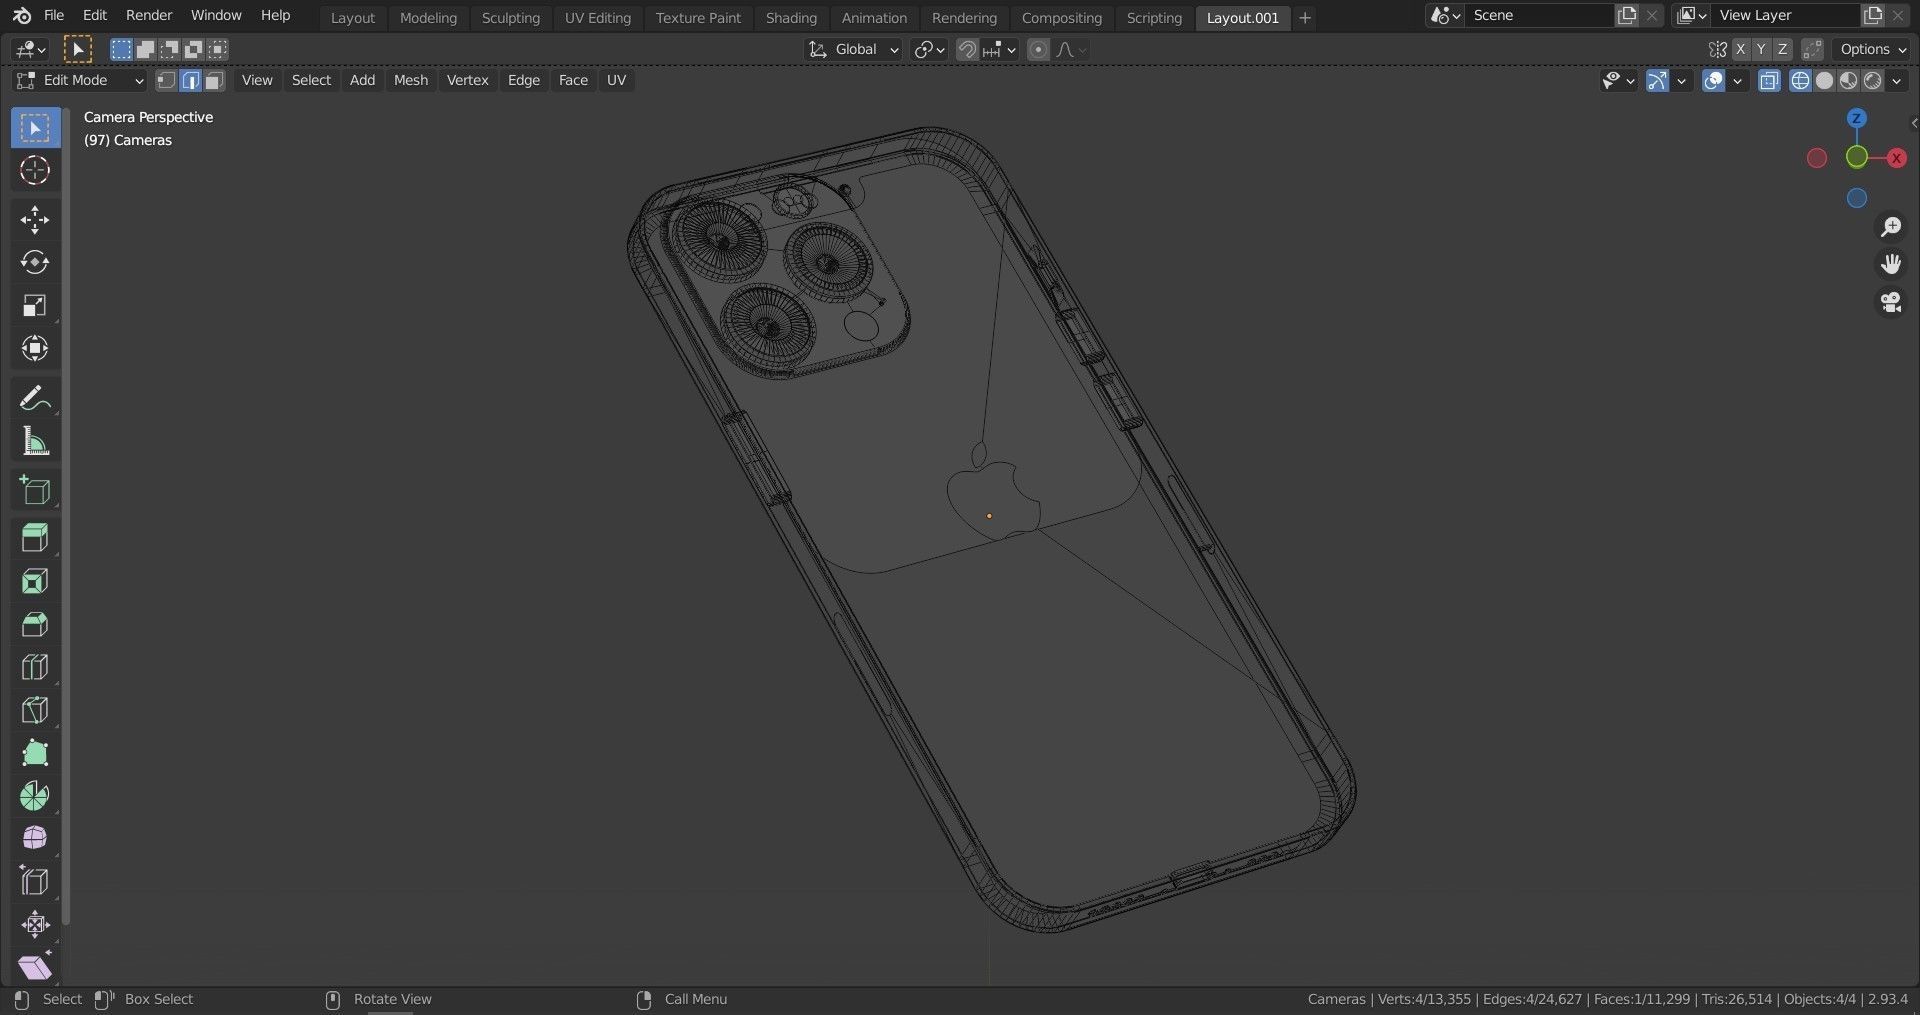
Task: Select the Spin tool
Action: coord(35,796)
